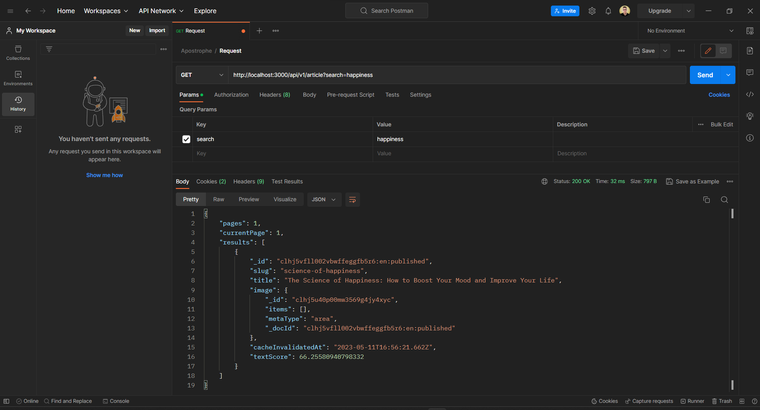This screenshot has width=760, height=410.
Task: Open the No Environment selector
Action: click(x=690, y=31)
